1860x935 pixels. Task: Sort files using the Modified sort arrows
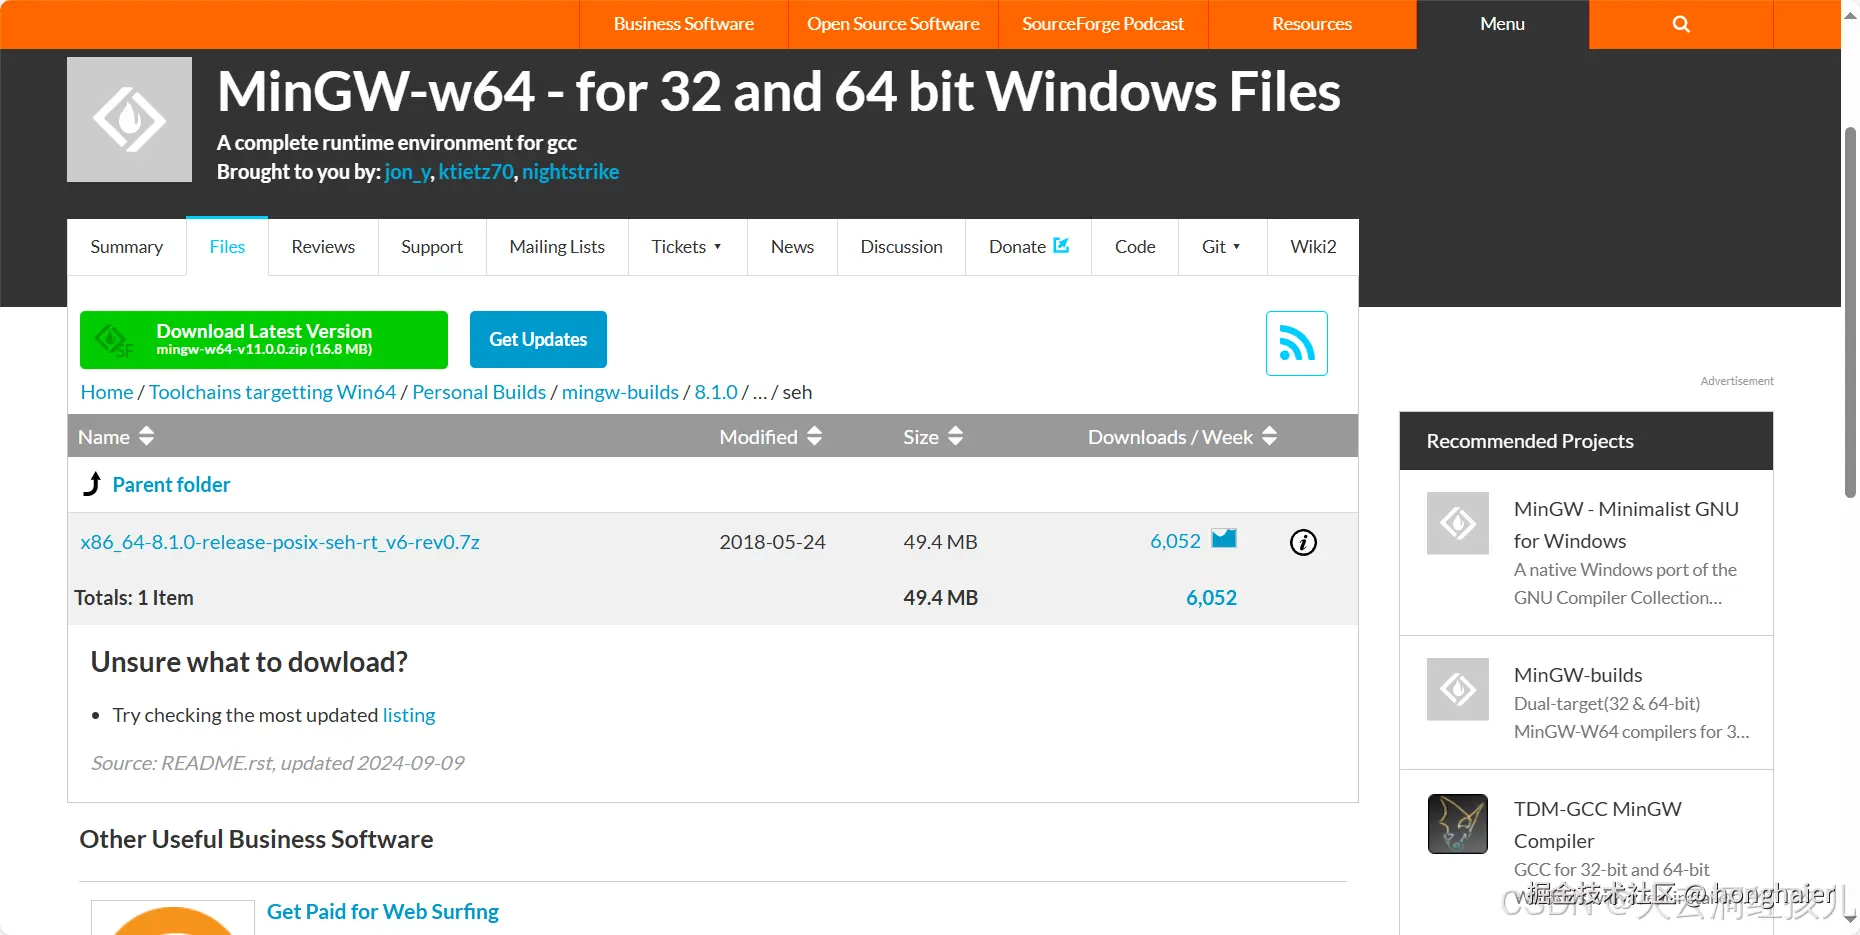(814, 436)
